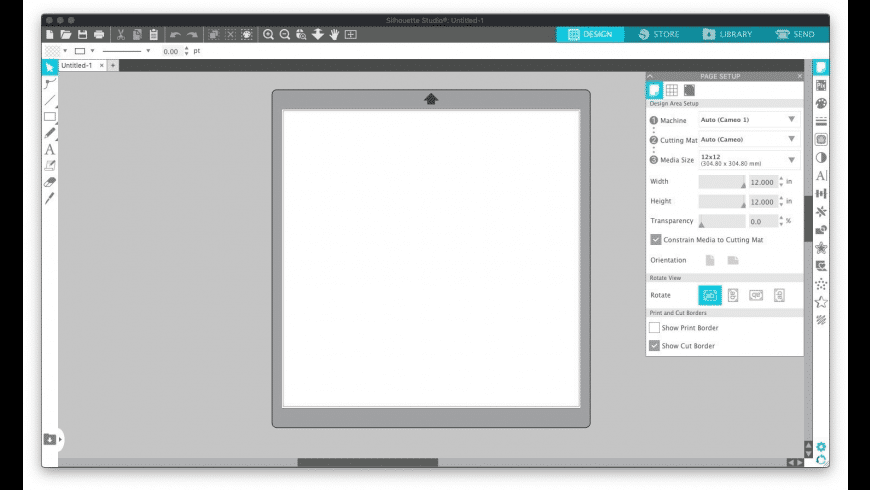Select the fourth Rotate view option
The image size is (870, 490).
pos(779,295)
